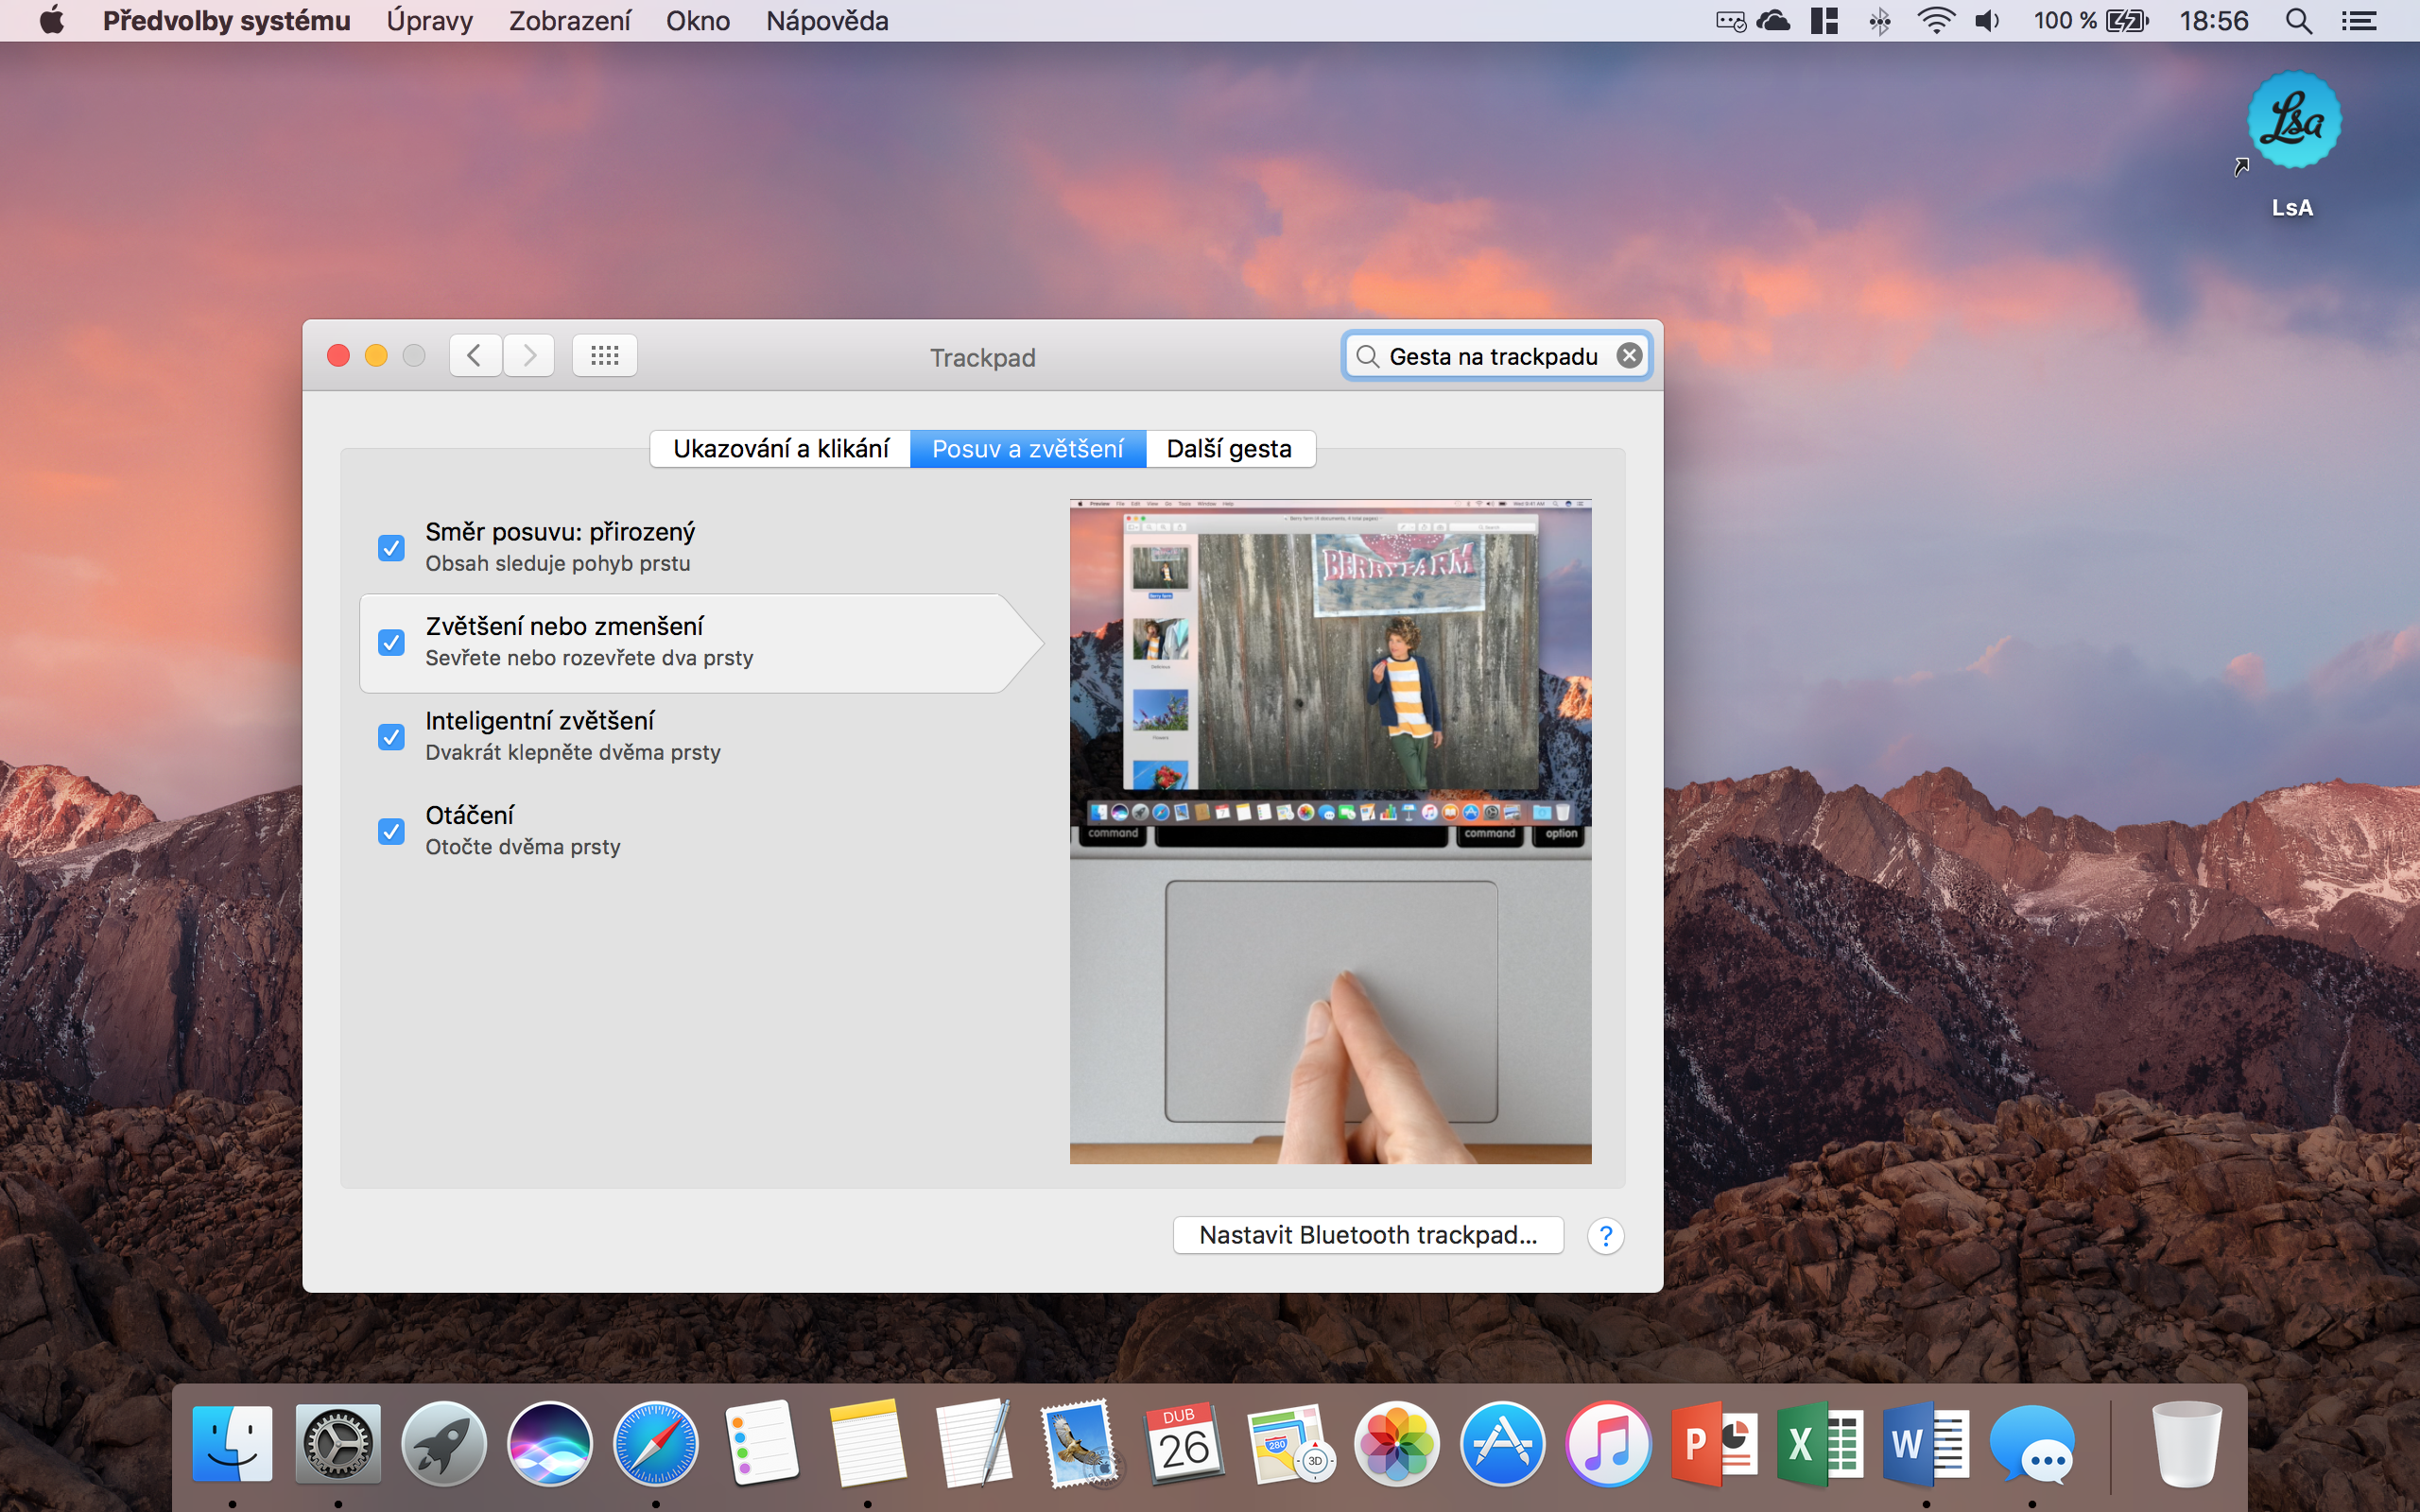2420x1512 pixels.
Task: Show all preferences grid button
Action: [x=604, y=355]
